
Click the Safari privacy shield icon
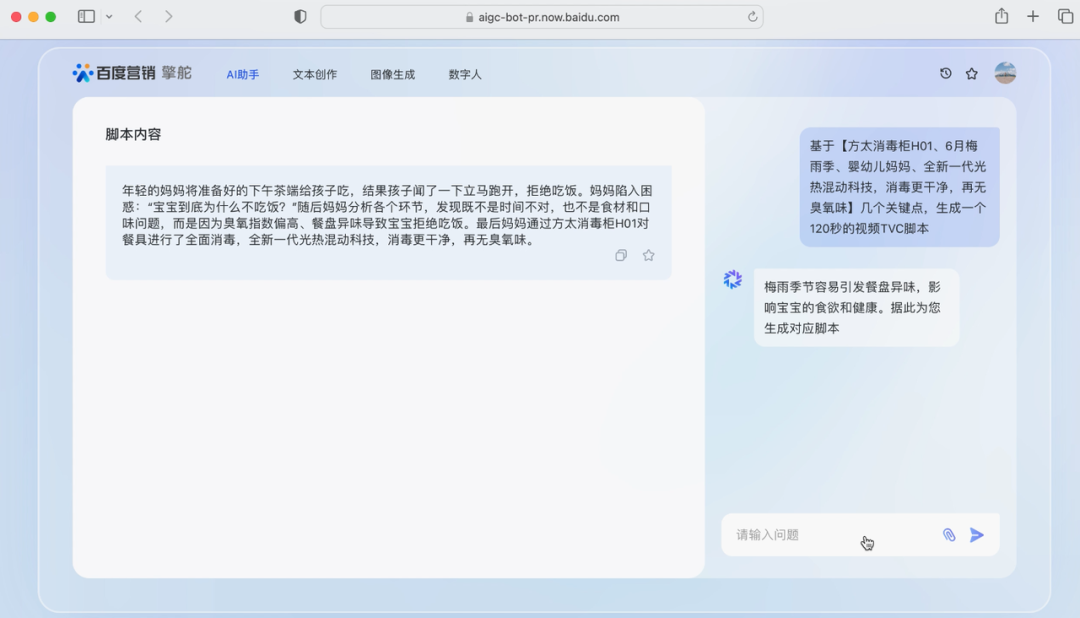click(x=300, y=17)
